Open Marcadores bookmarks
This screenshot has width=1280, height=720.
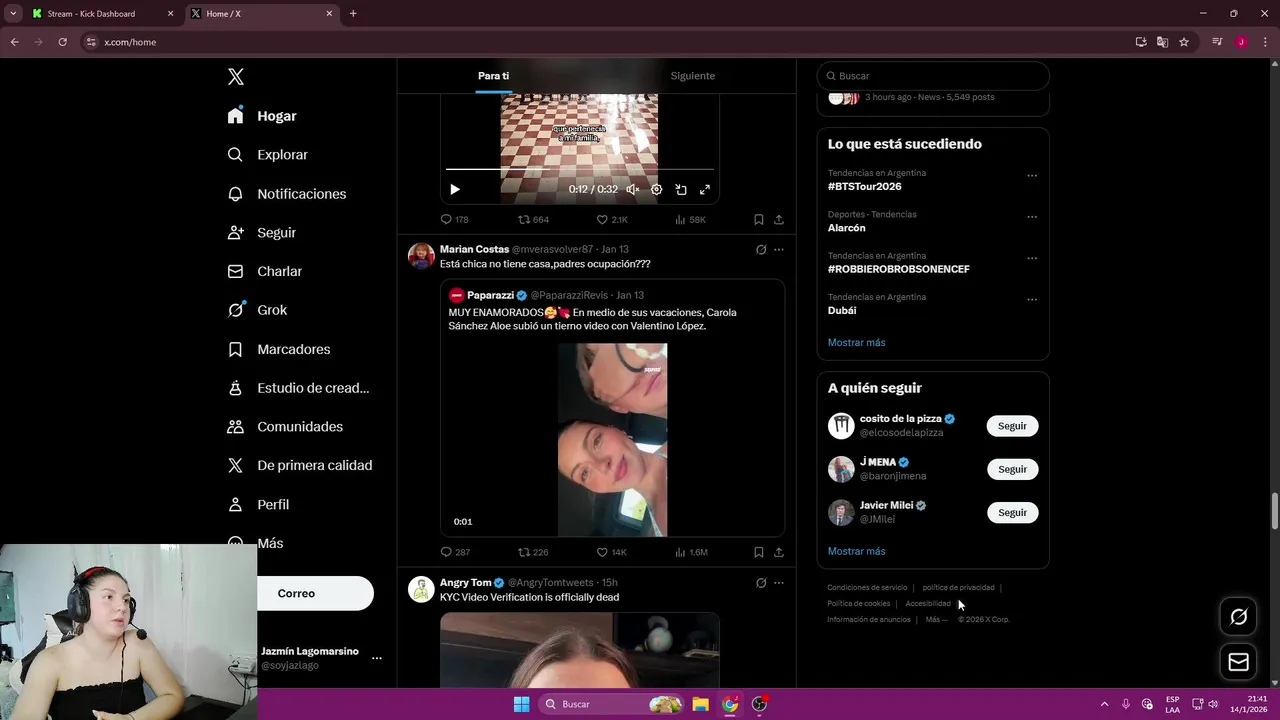coord(278,349)
